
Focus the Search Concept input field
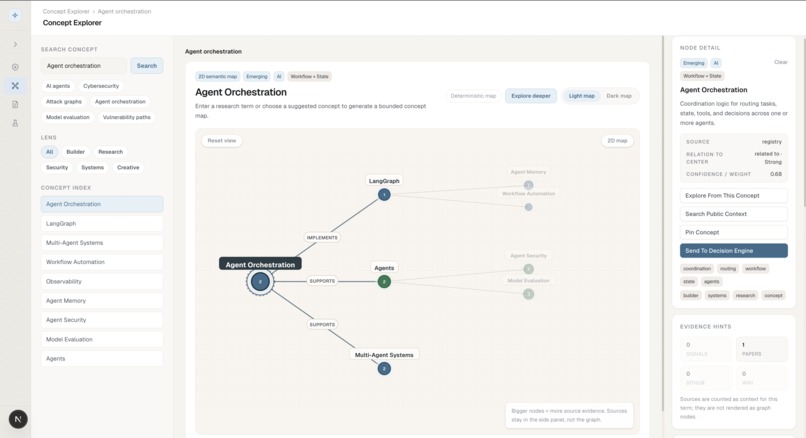(x=84, y=66)
